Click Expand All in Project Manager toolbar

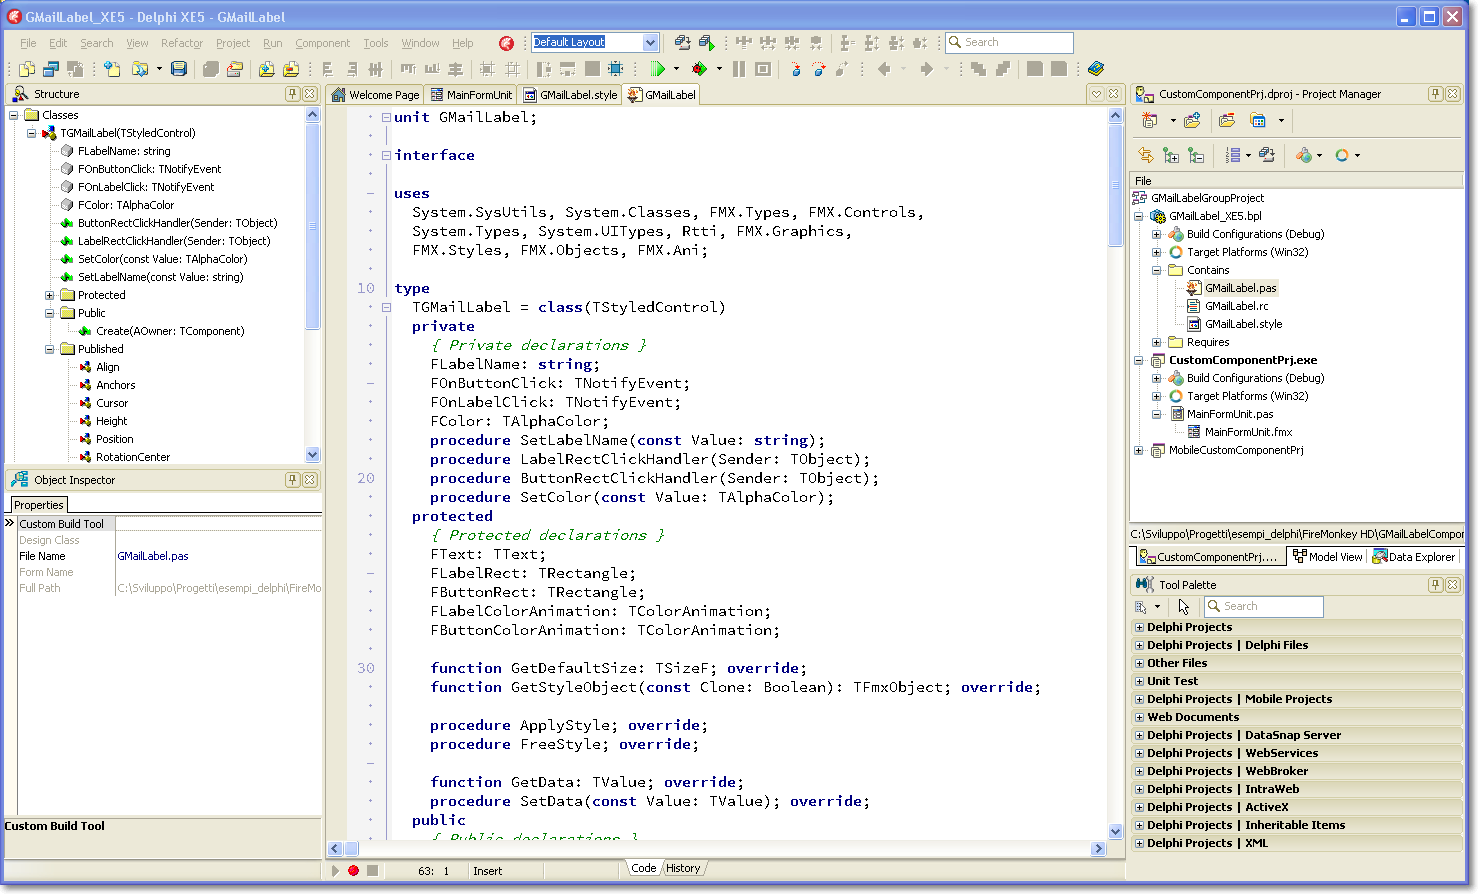click(x=1171, y=155)
